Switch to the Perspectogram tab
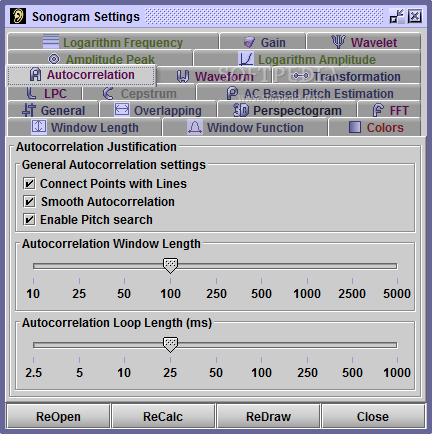 pyautogui.click(x=287, y=110)
